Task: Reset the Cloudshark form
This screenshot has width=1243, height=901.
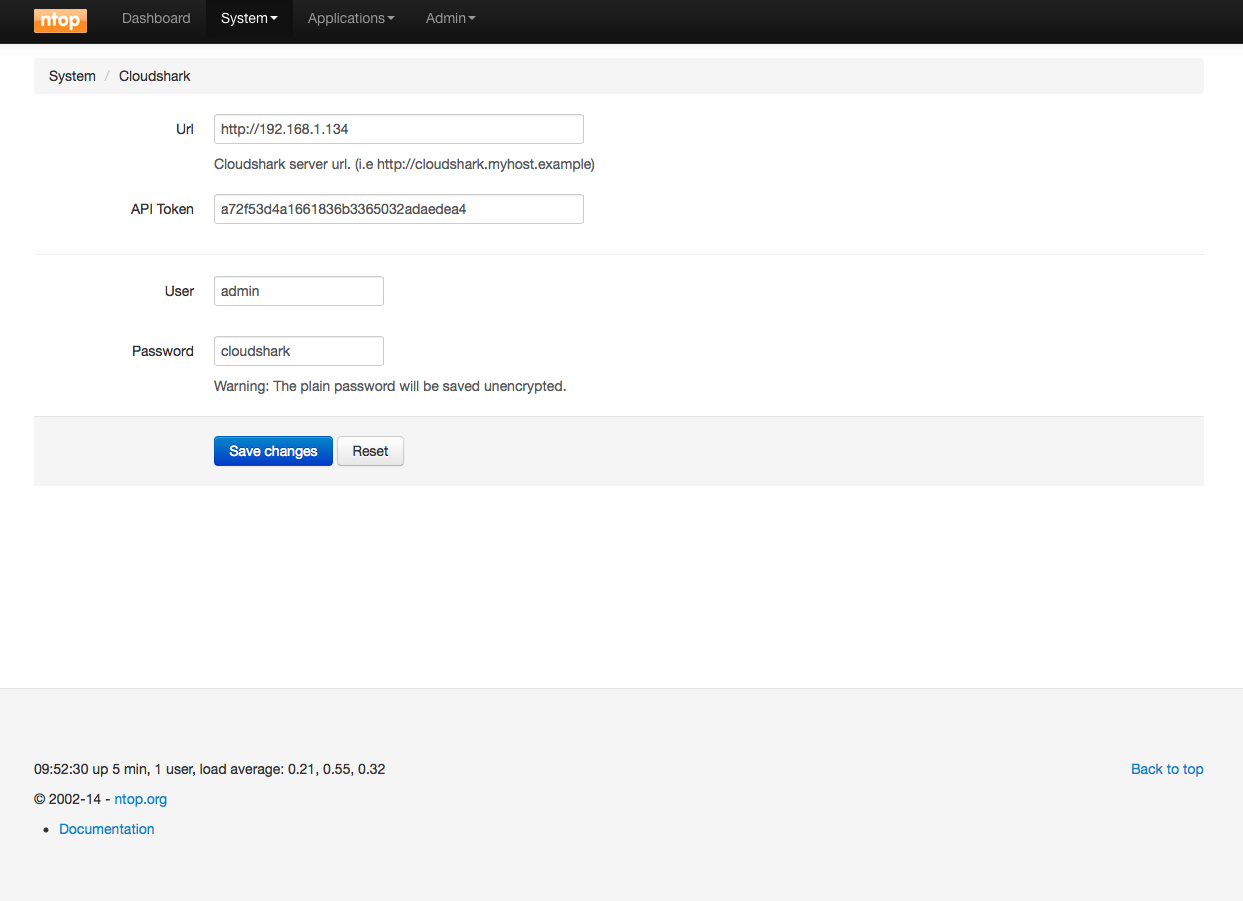Action: (x=370, y=451)
